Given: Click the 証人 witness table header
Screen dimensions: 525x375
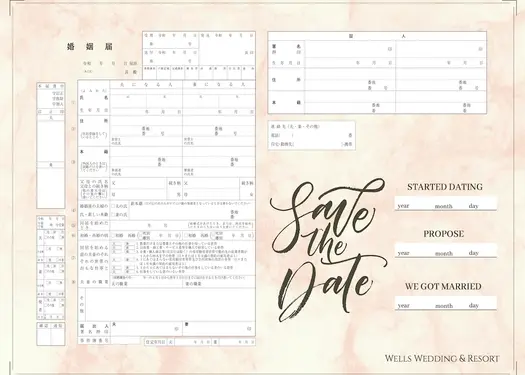Looking at the screenshot, I should pos(377,36).
